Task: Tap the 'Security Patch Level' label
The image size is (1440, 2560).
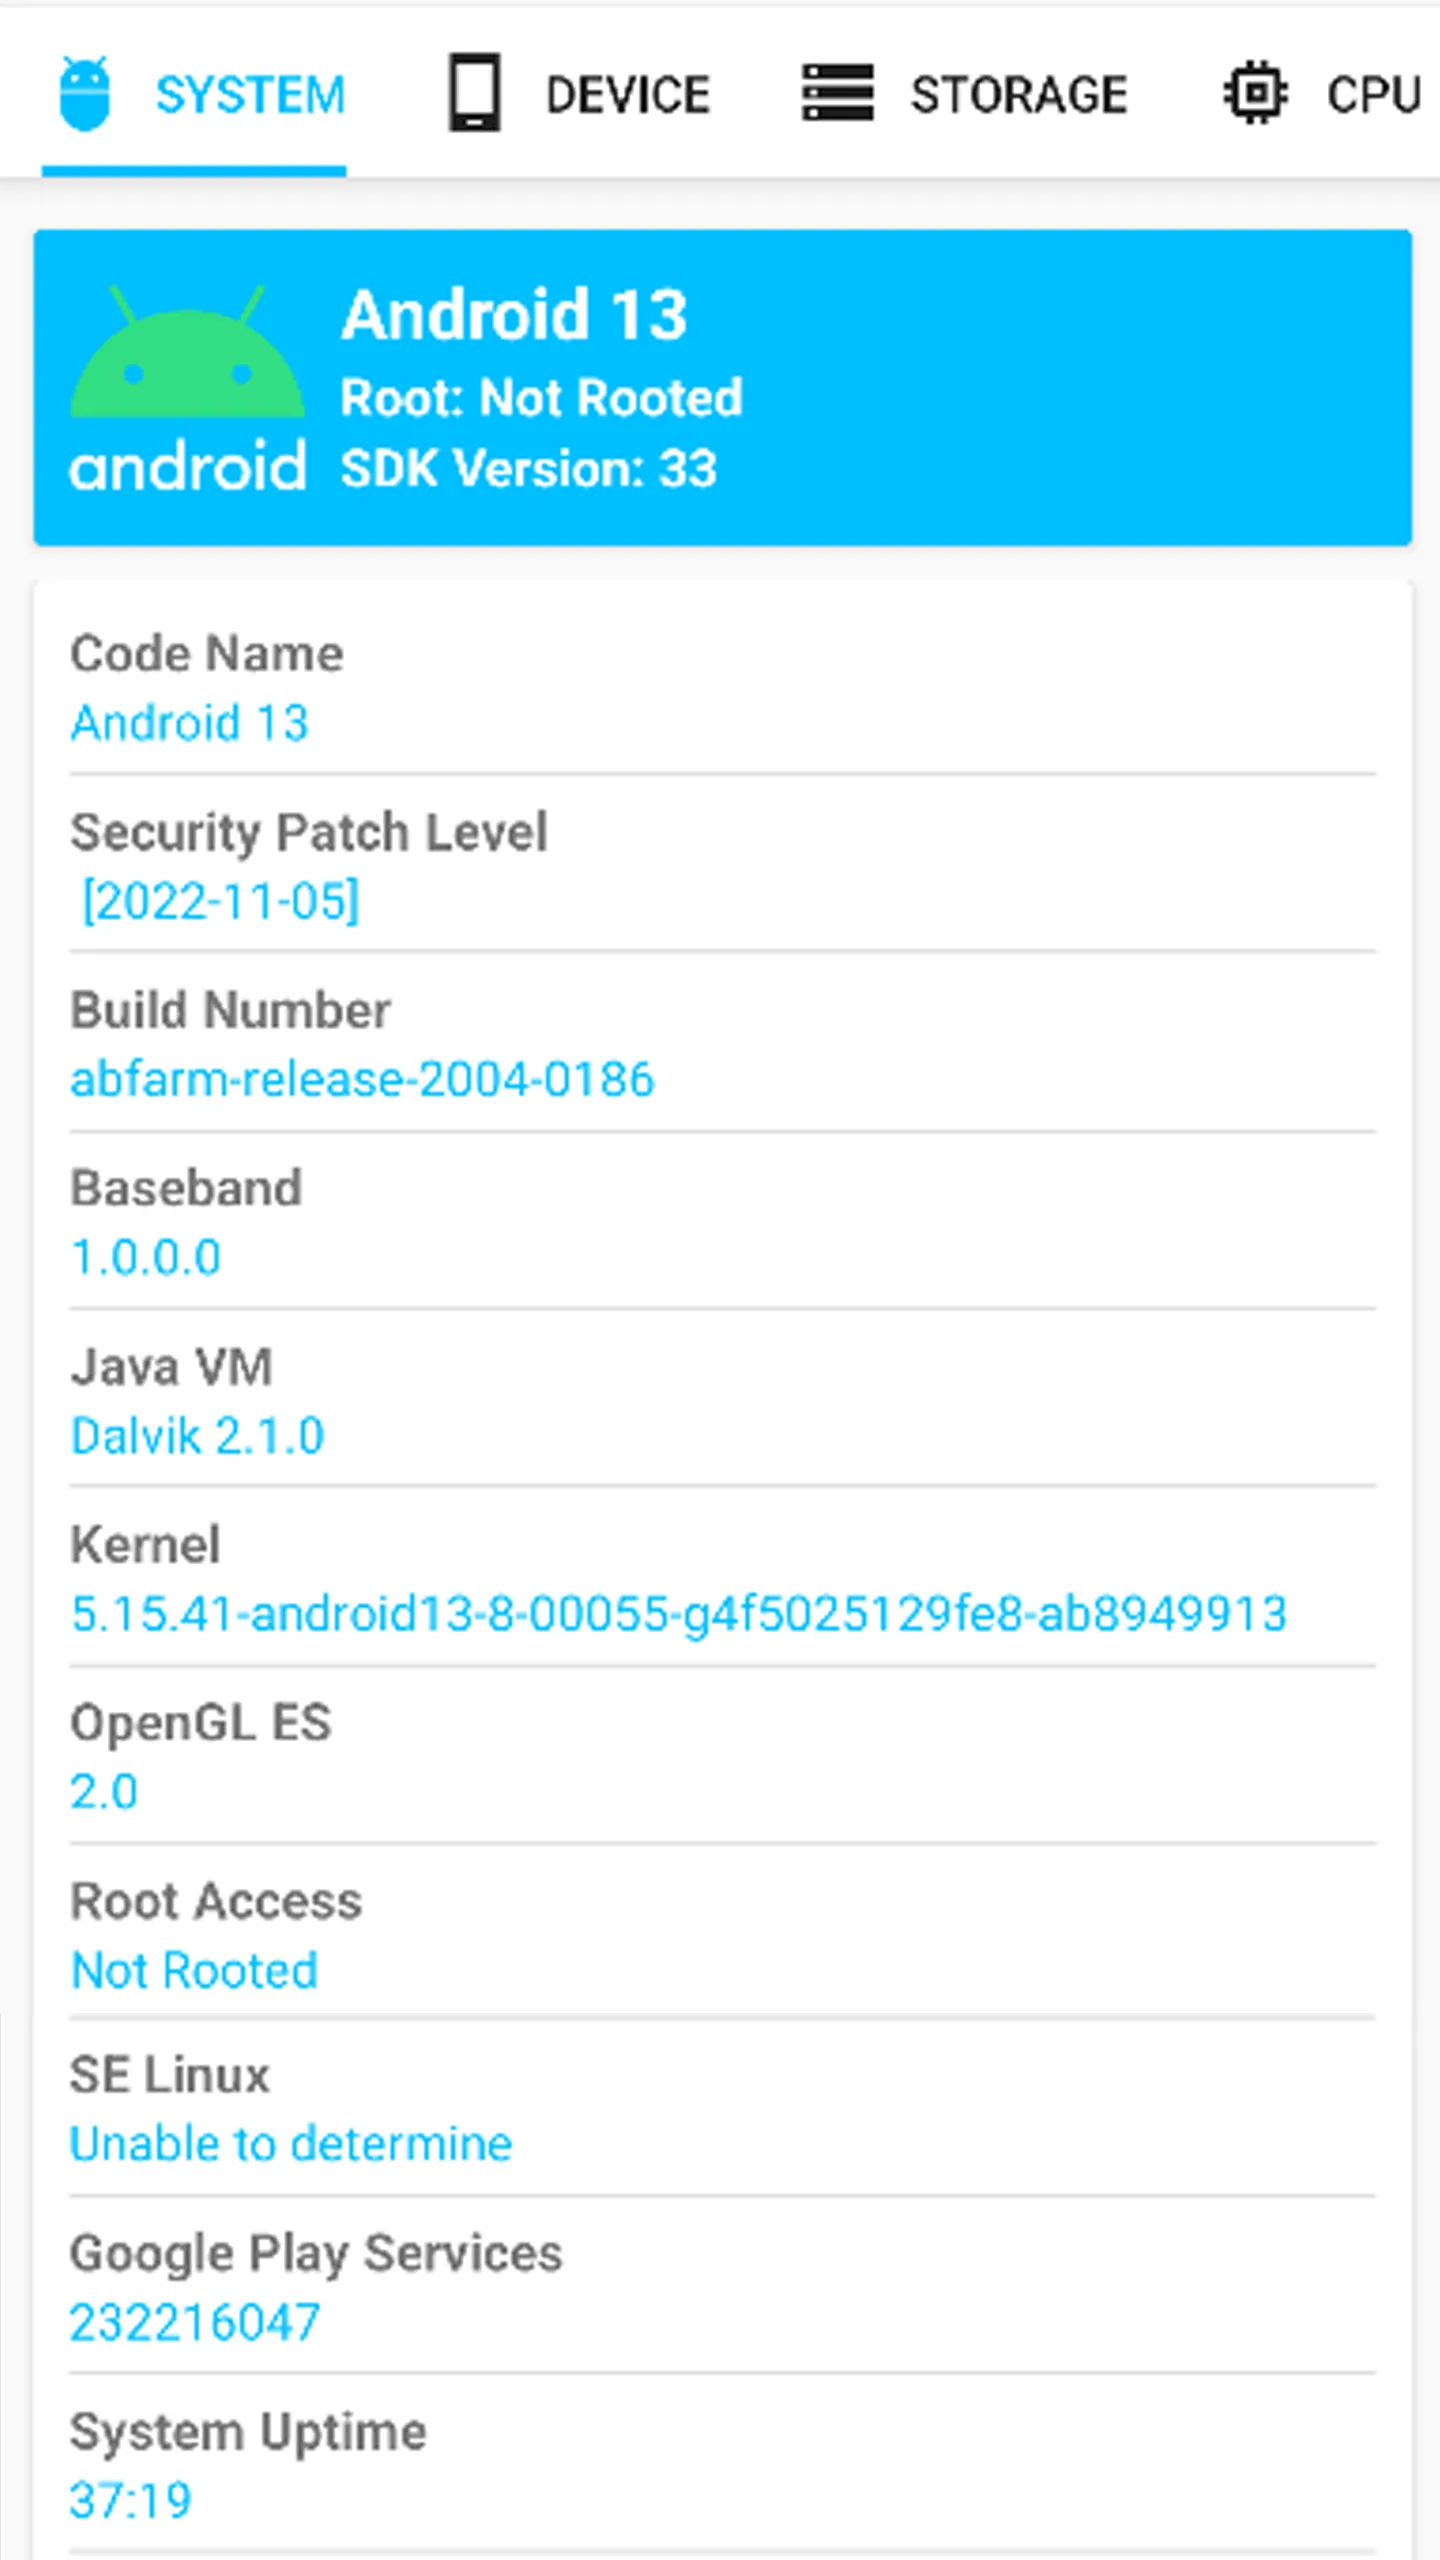Action: [x=308, y=832]
